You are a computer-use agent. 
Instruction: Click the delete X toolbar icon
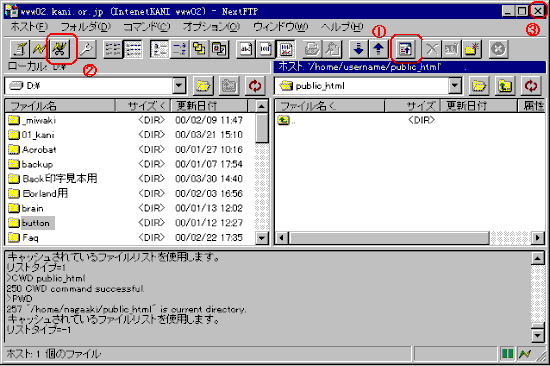point(432,49)
